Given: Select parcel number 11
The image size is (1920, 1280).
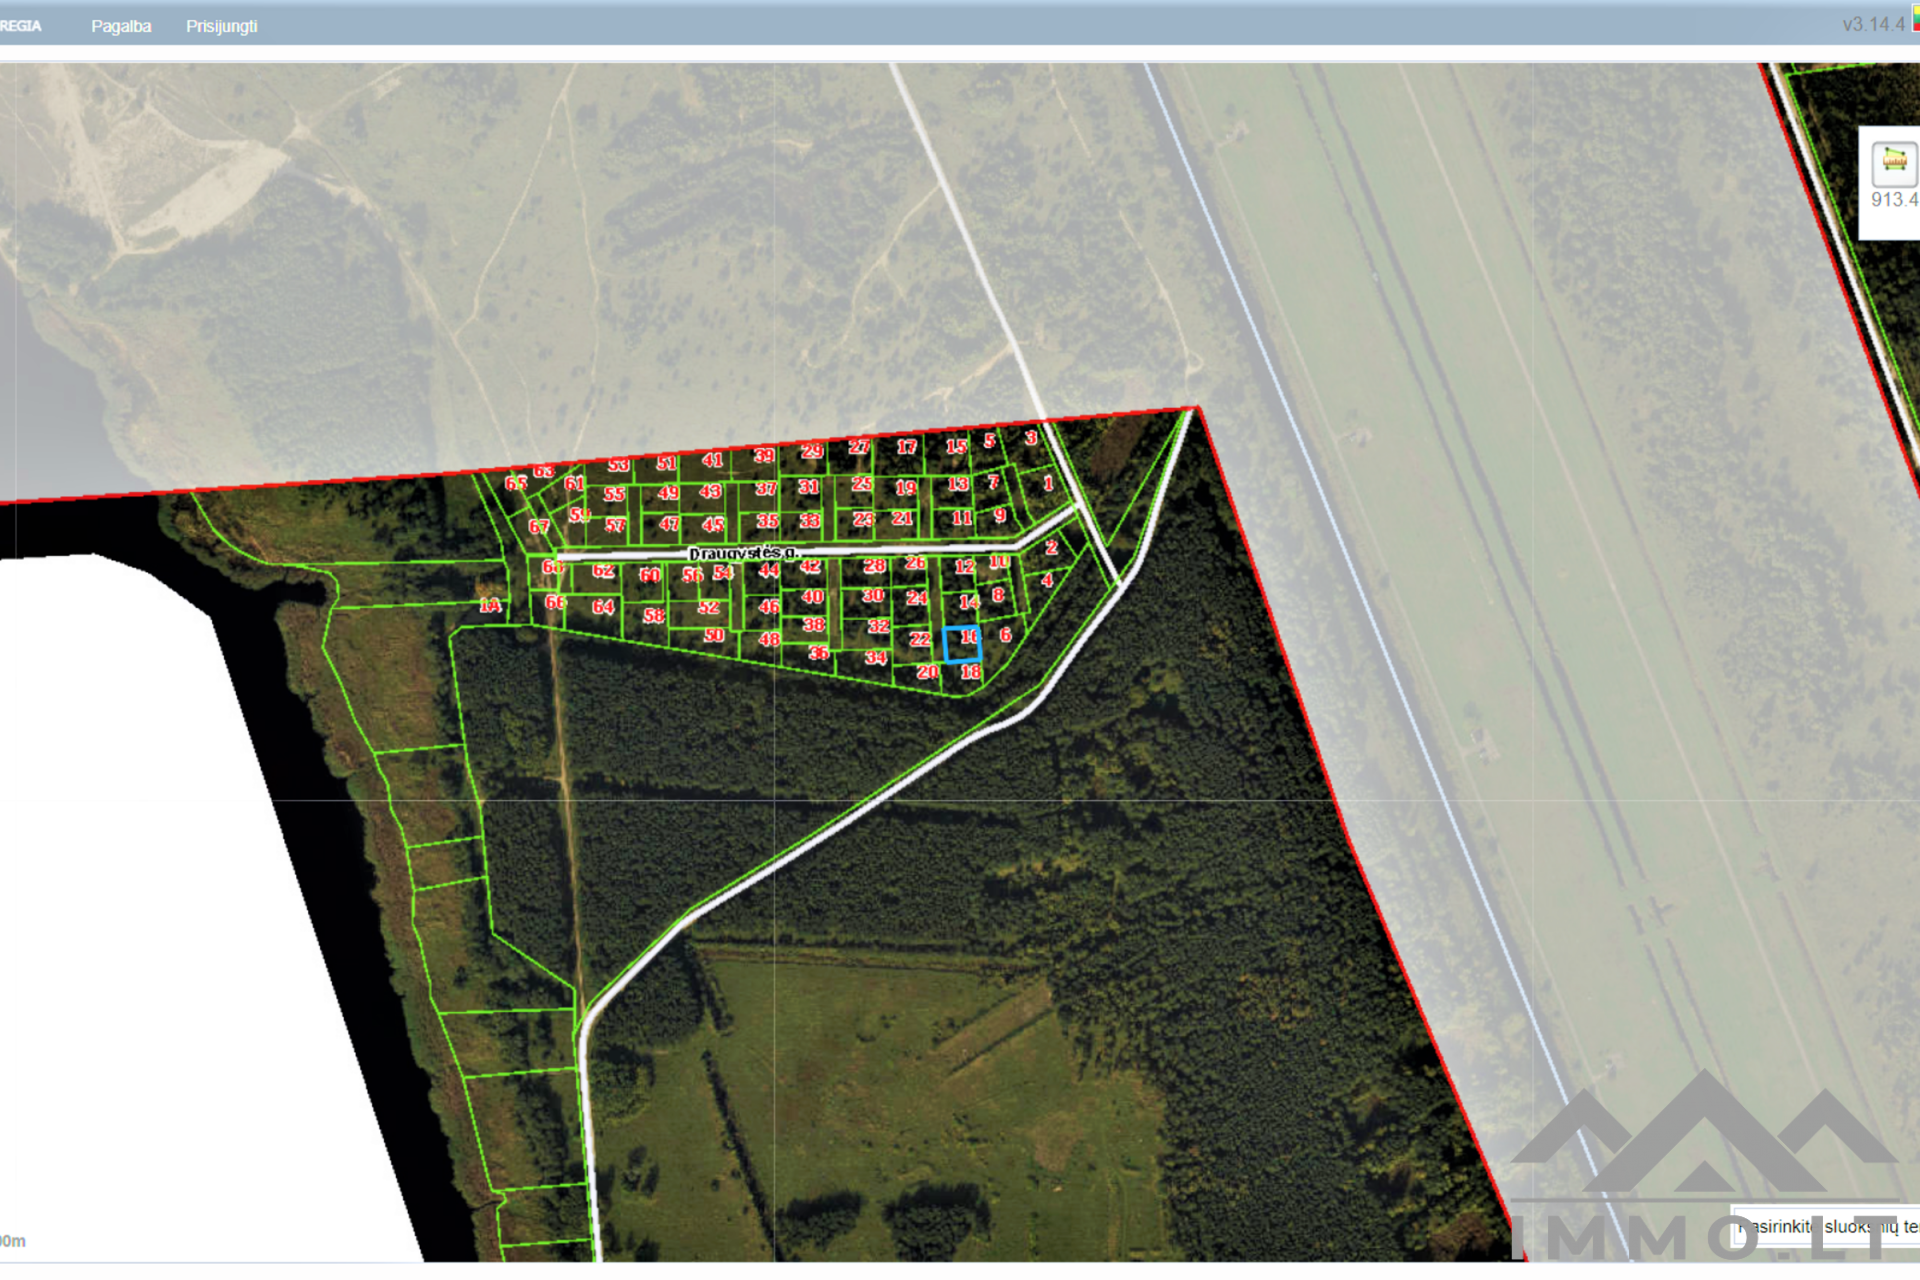Looking at the screenshot, I should click(962, 518).
